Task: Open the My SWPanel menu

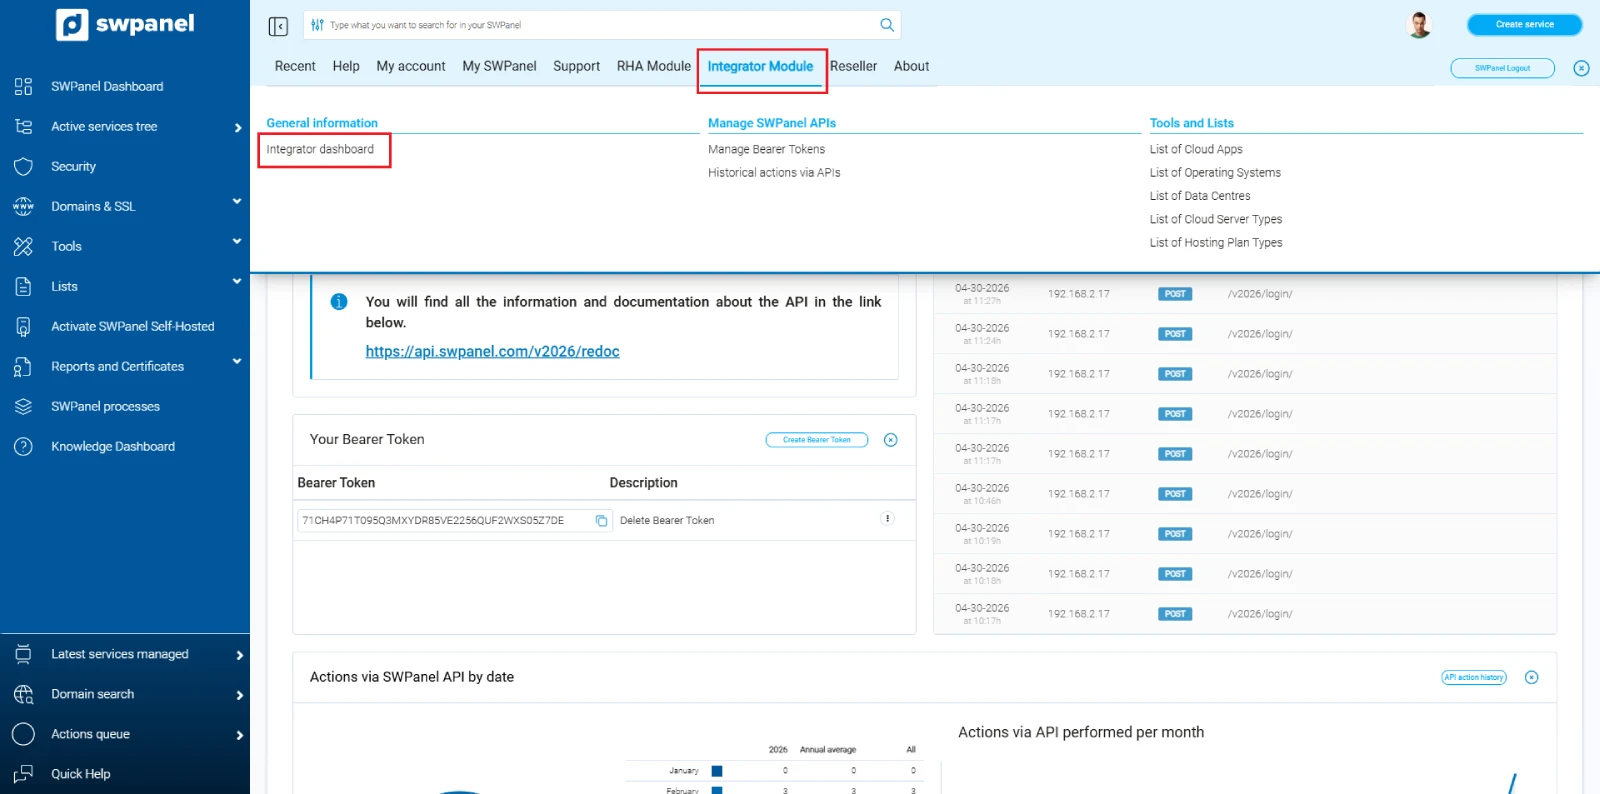Action: [499, 66]
